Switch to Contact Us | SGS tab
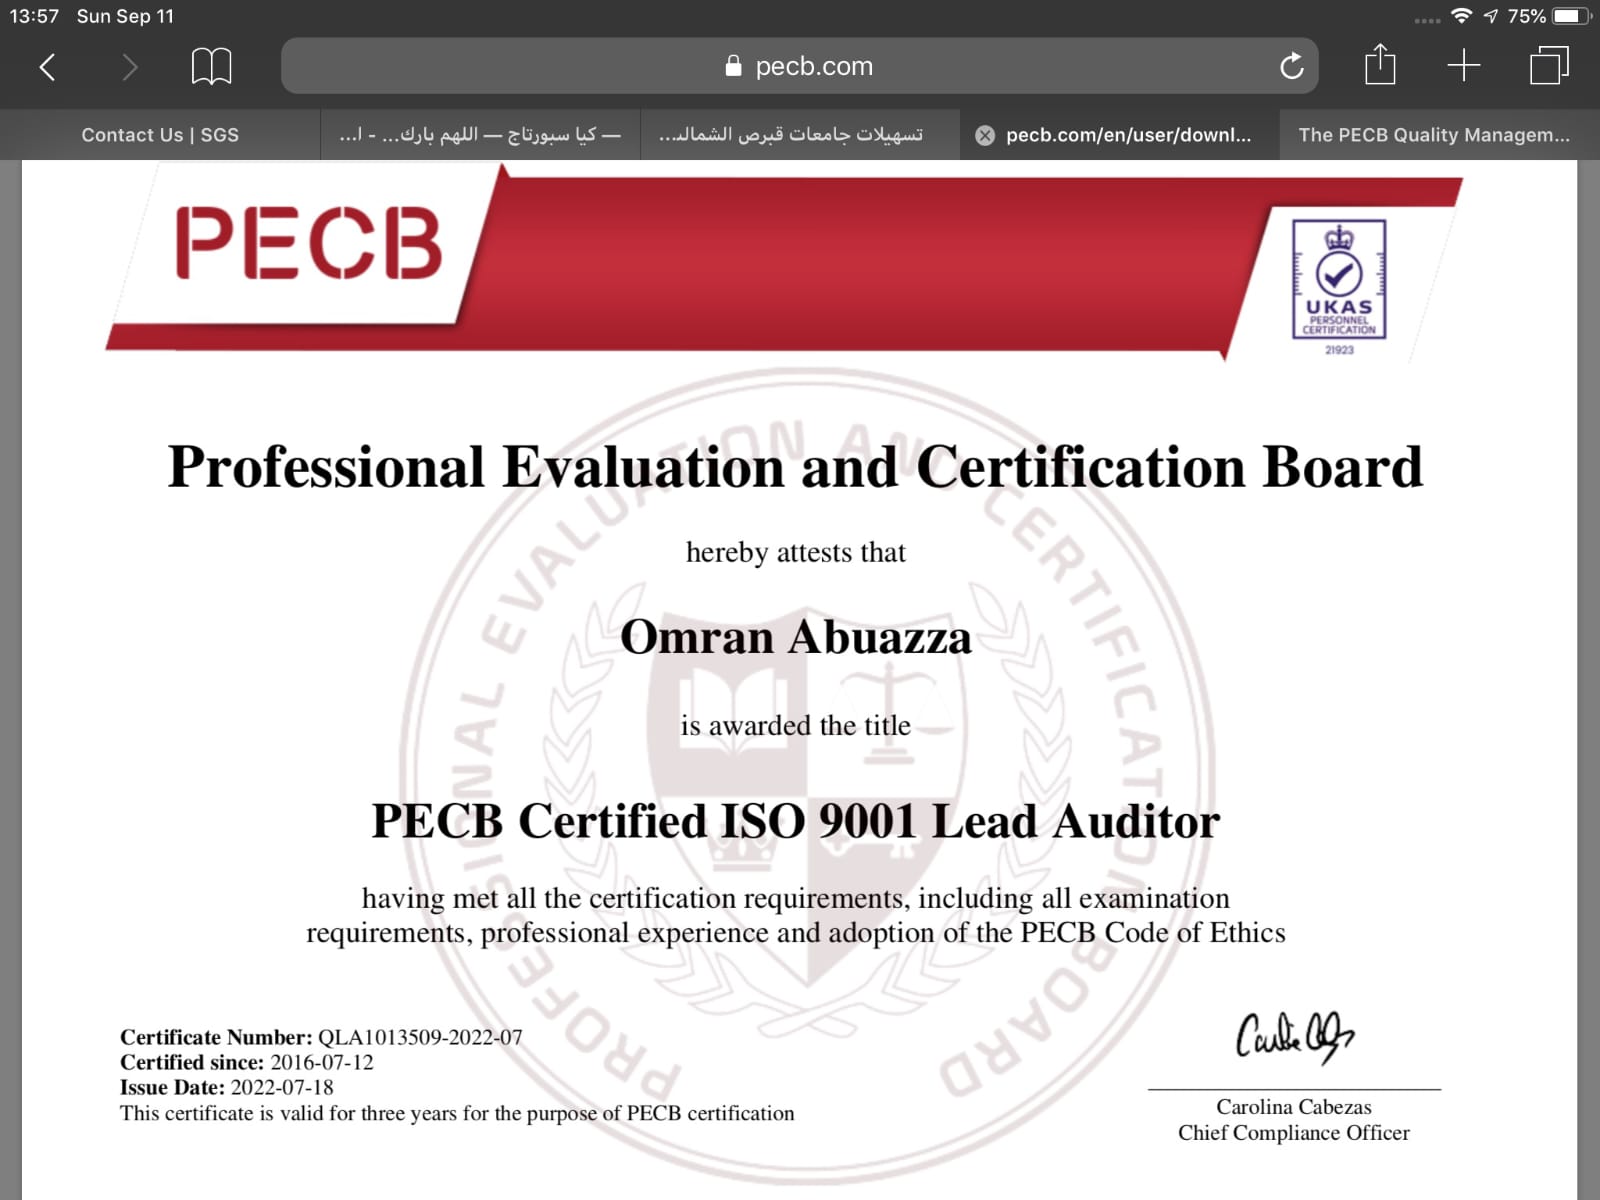The width and height of the screenshot is (1600, 1200). point(160,135)
